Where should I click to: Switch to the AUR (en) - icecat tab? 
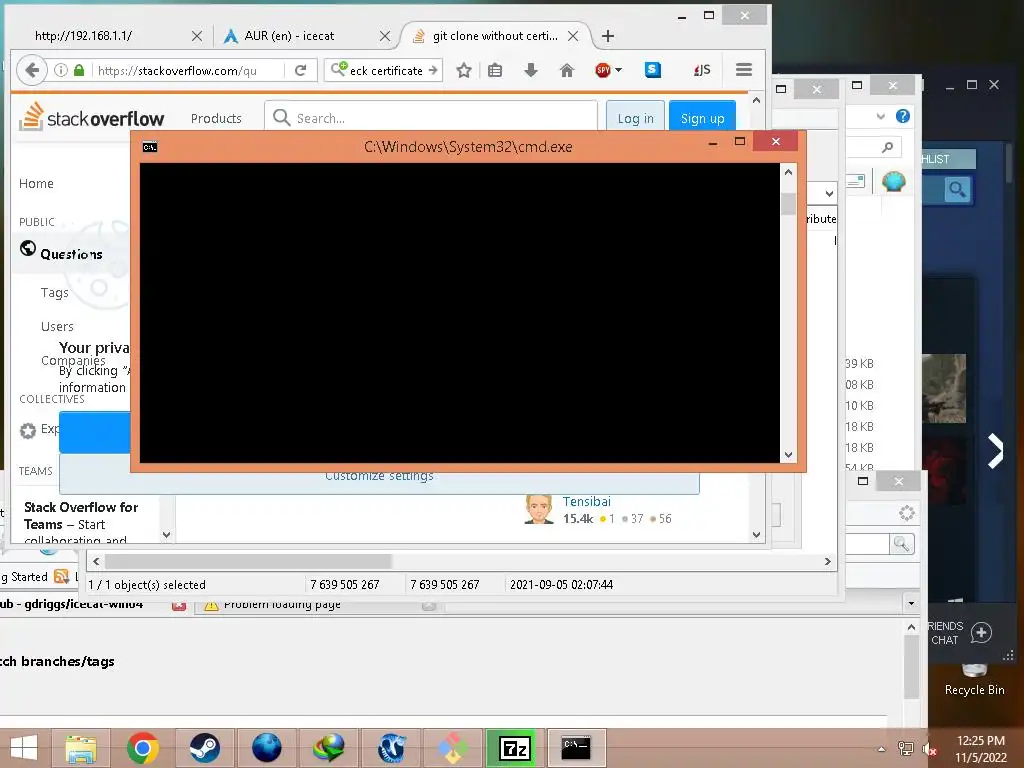point(289,36)
